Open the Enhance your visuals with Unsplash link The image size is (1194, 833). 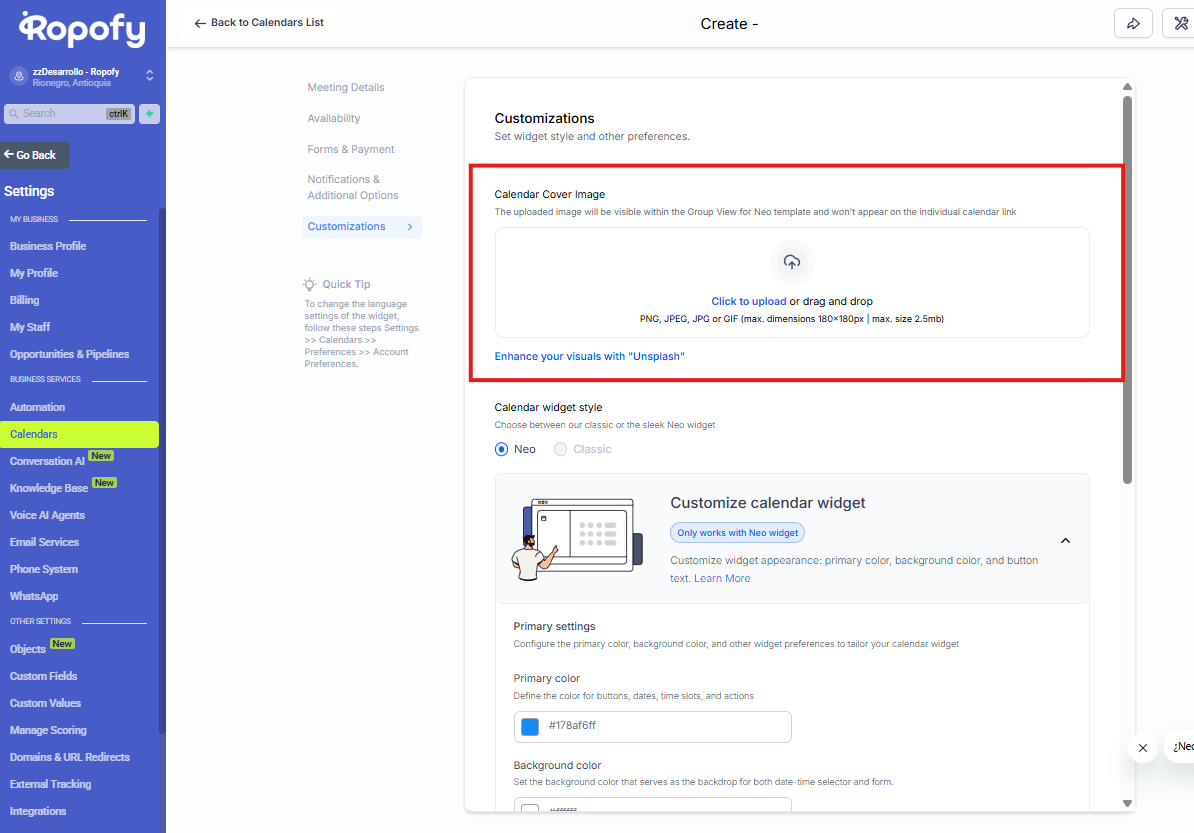click(589, 356)
